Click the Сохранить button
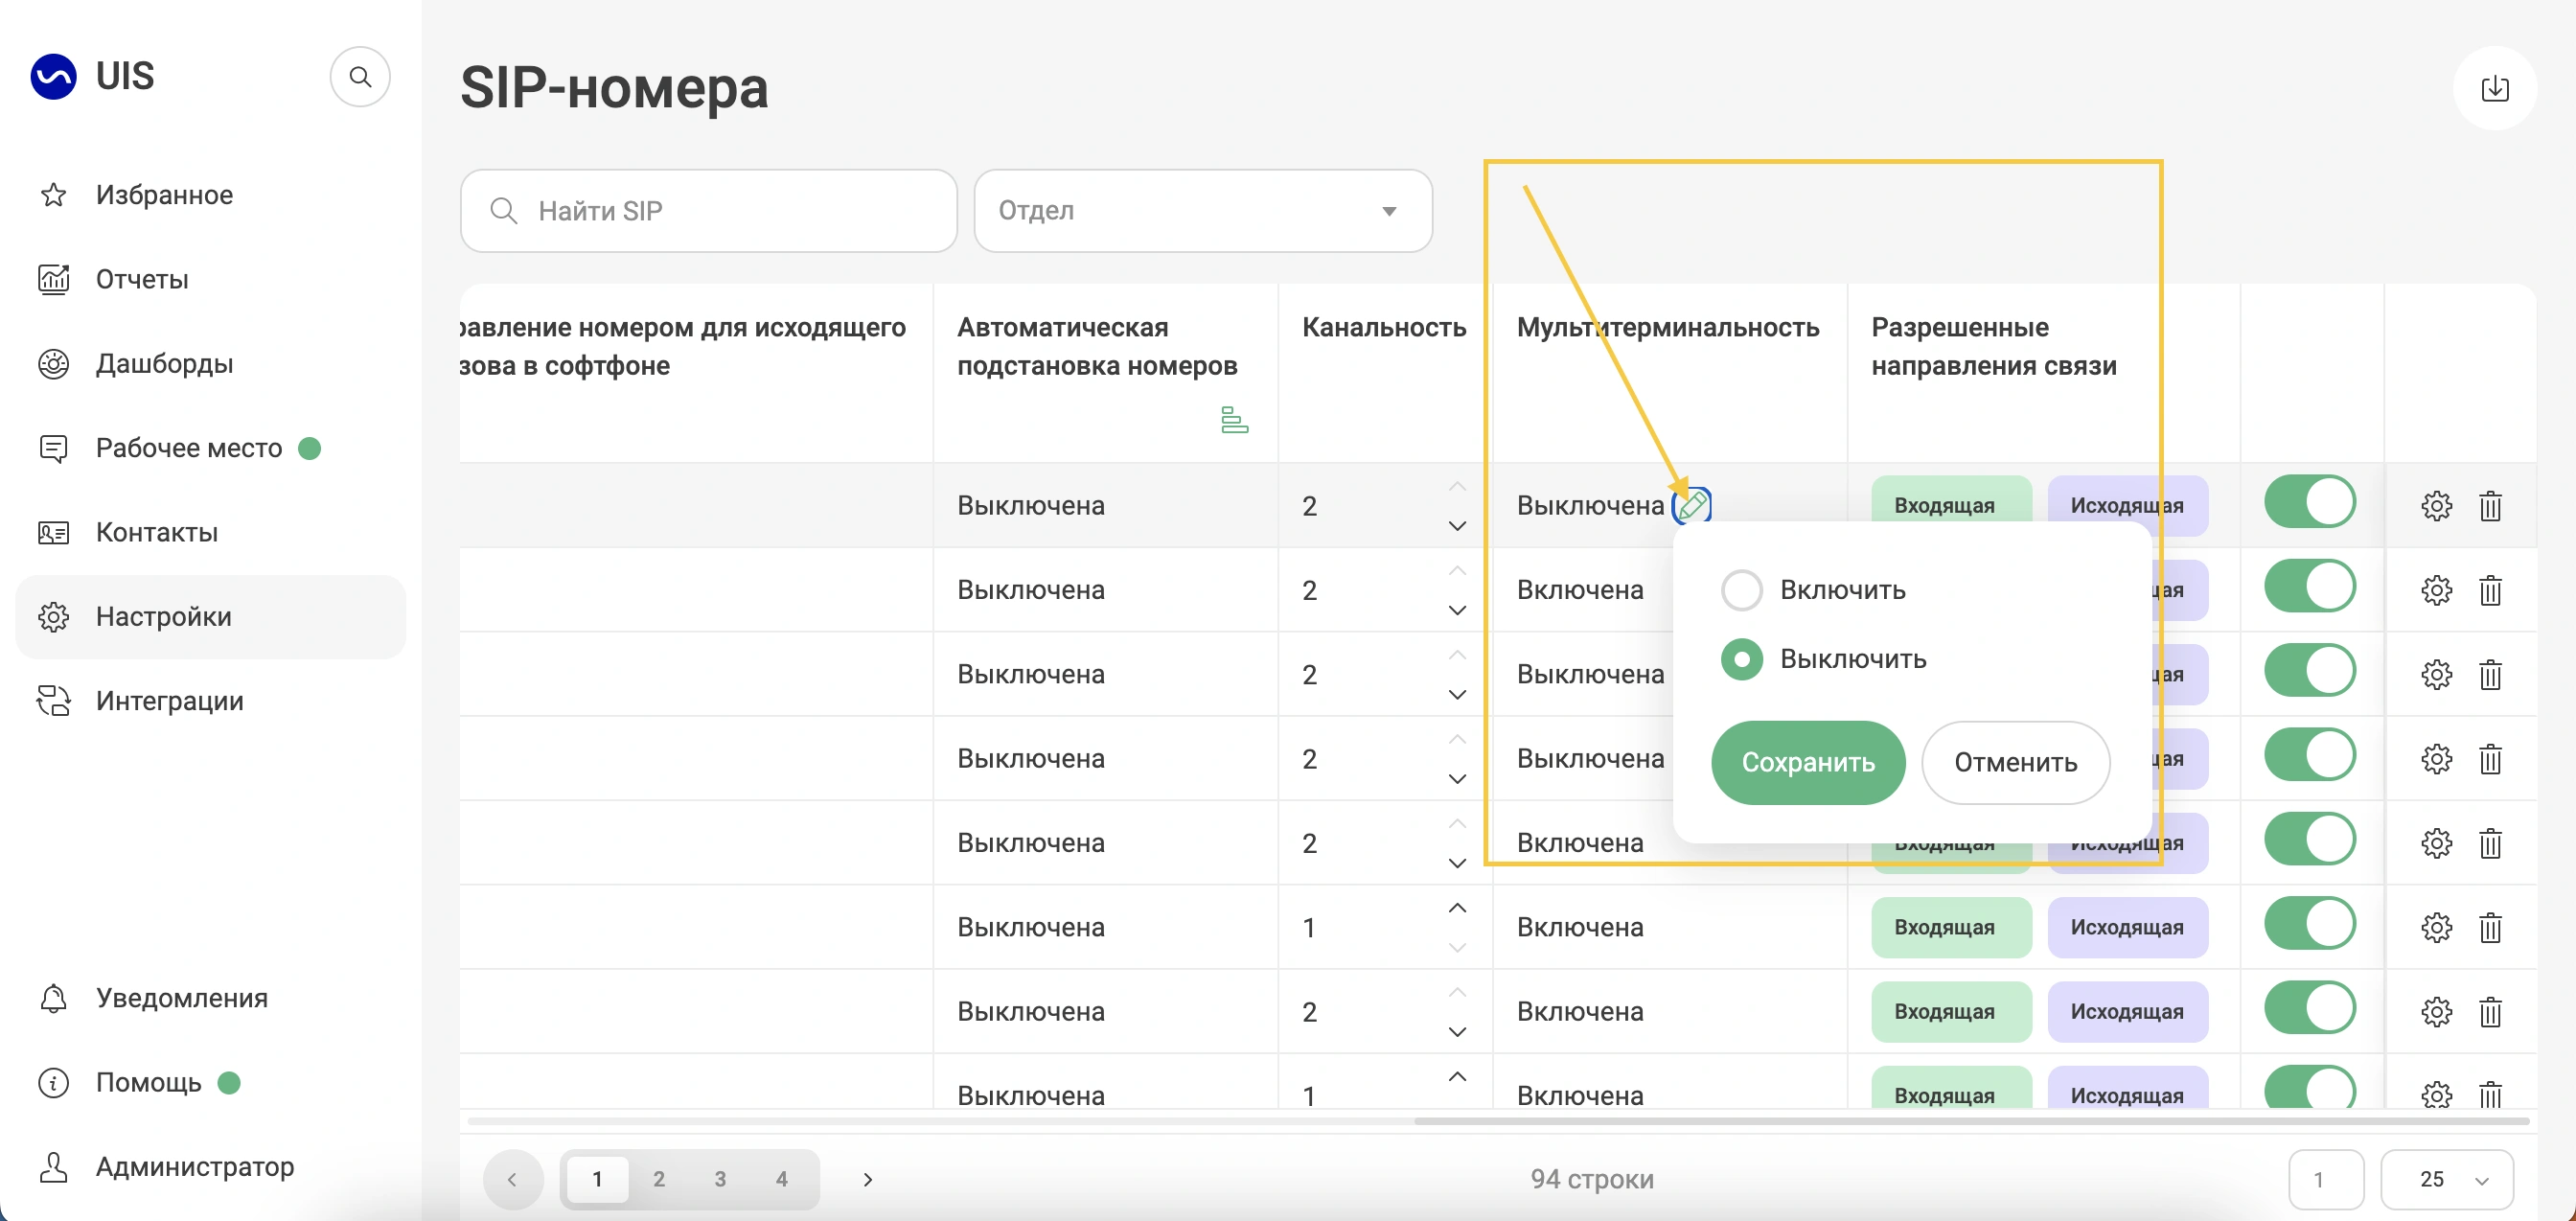 click(1807, 762)
